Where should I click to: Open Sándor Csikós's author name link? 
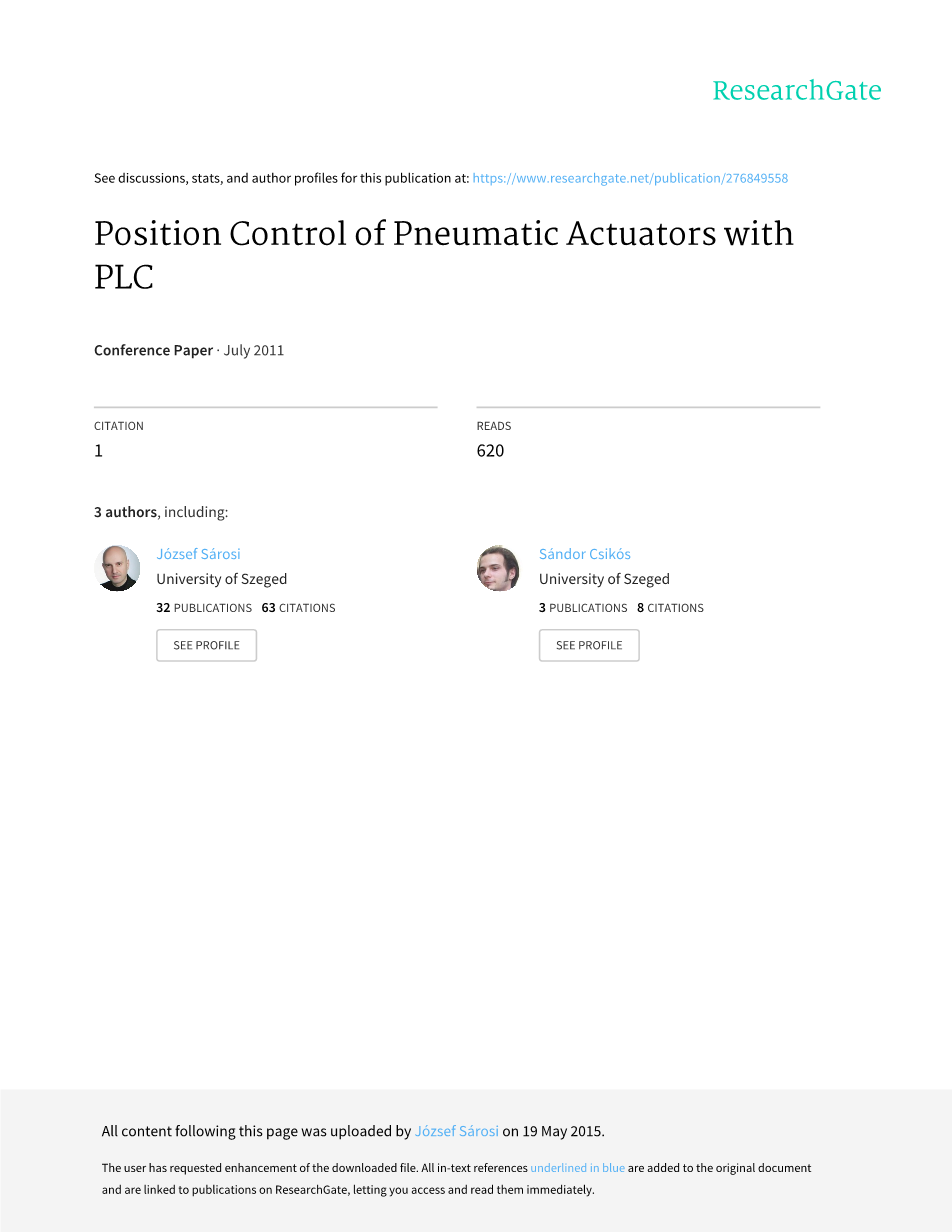click(x=584, y=554)
